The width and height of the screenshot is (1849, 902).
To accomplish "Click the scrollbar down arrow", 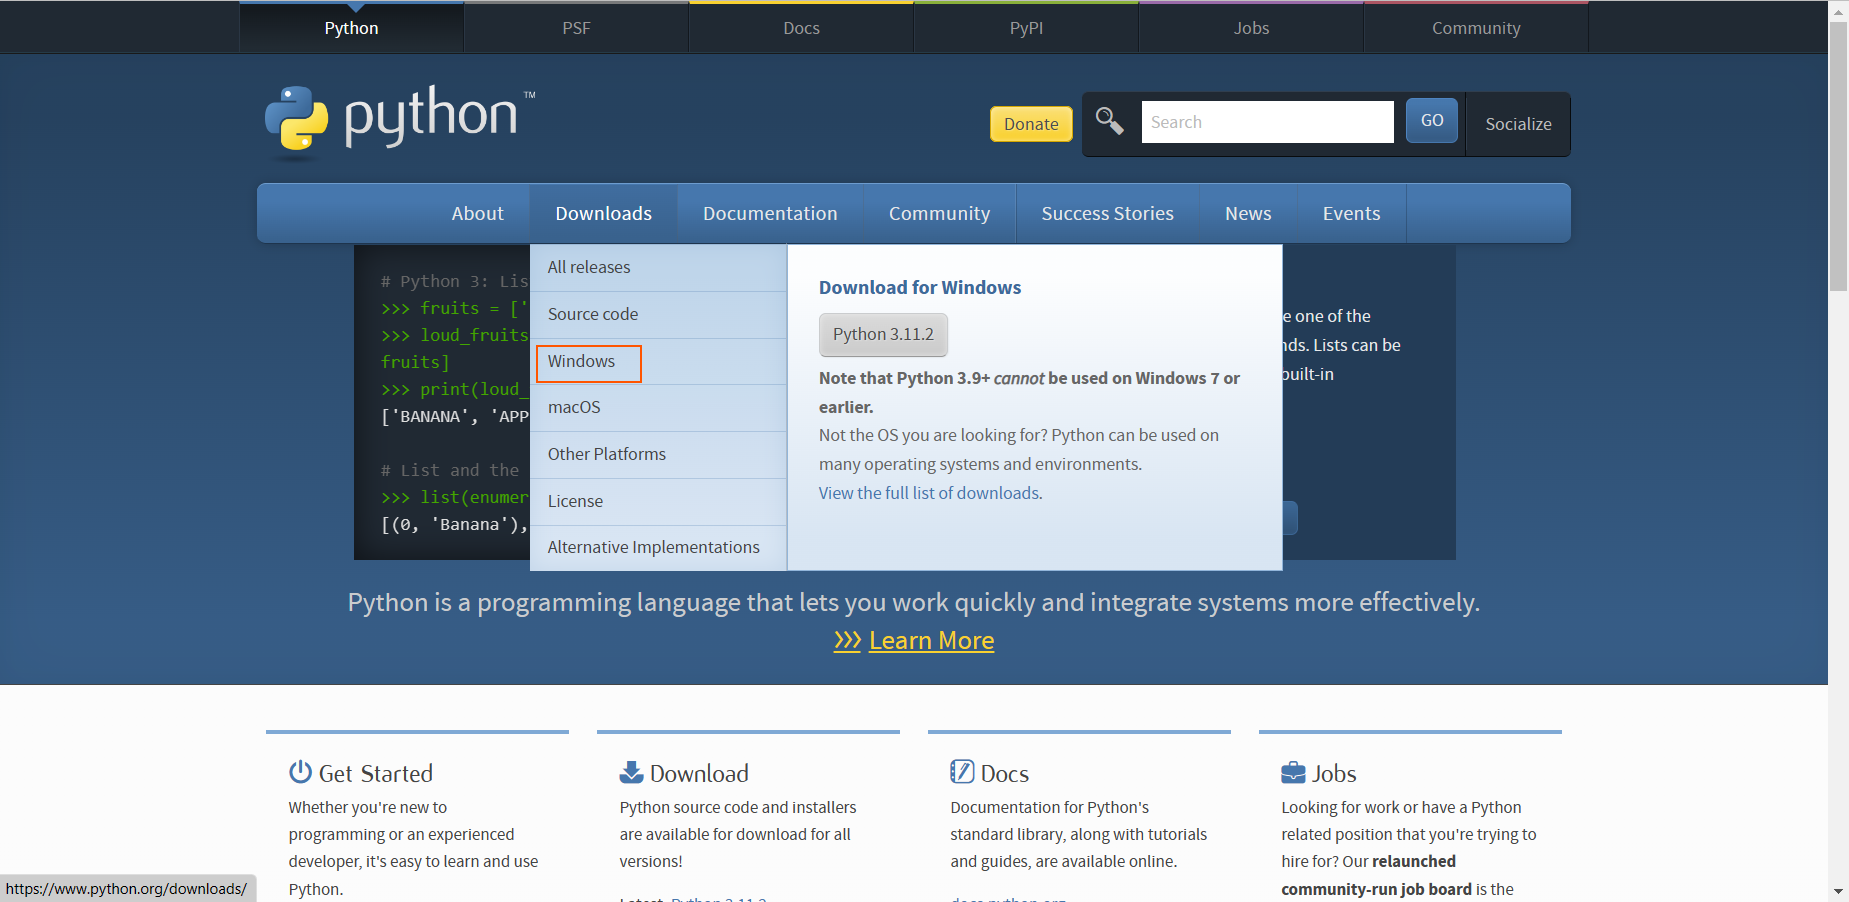I will pos(1838,891).
